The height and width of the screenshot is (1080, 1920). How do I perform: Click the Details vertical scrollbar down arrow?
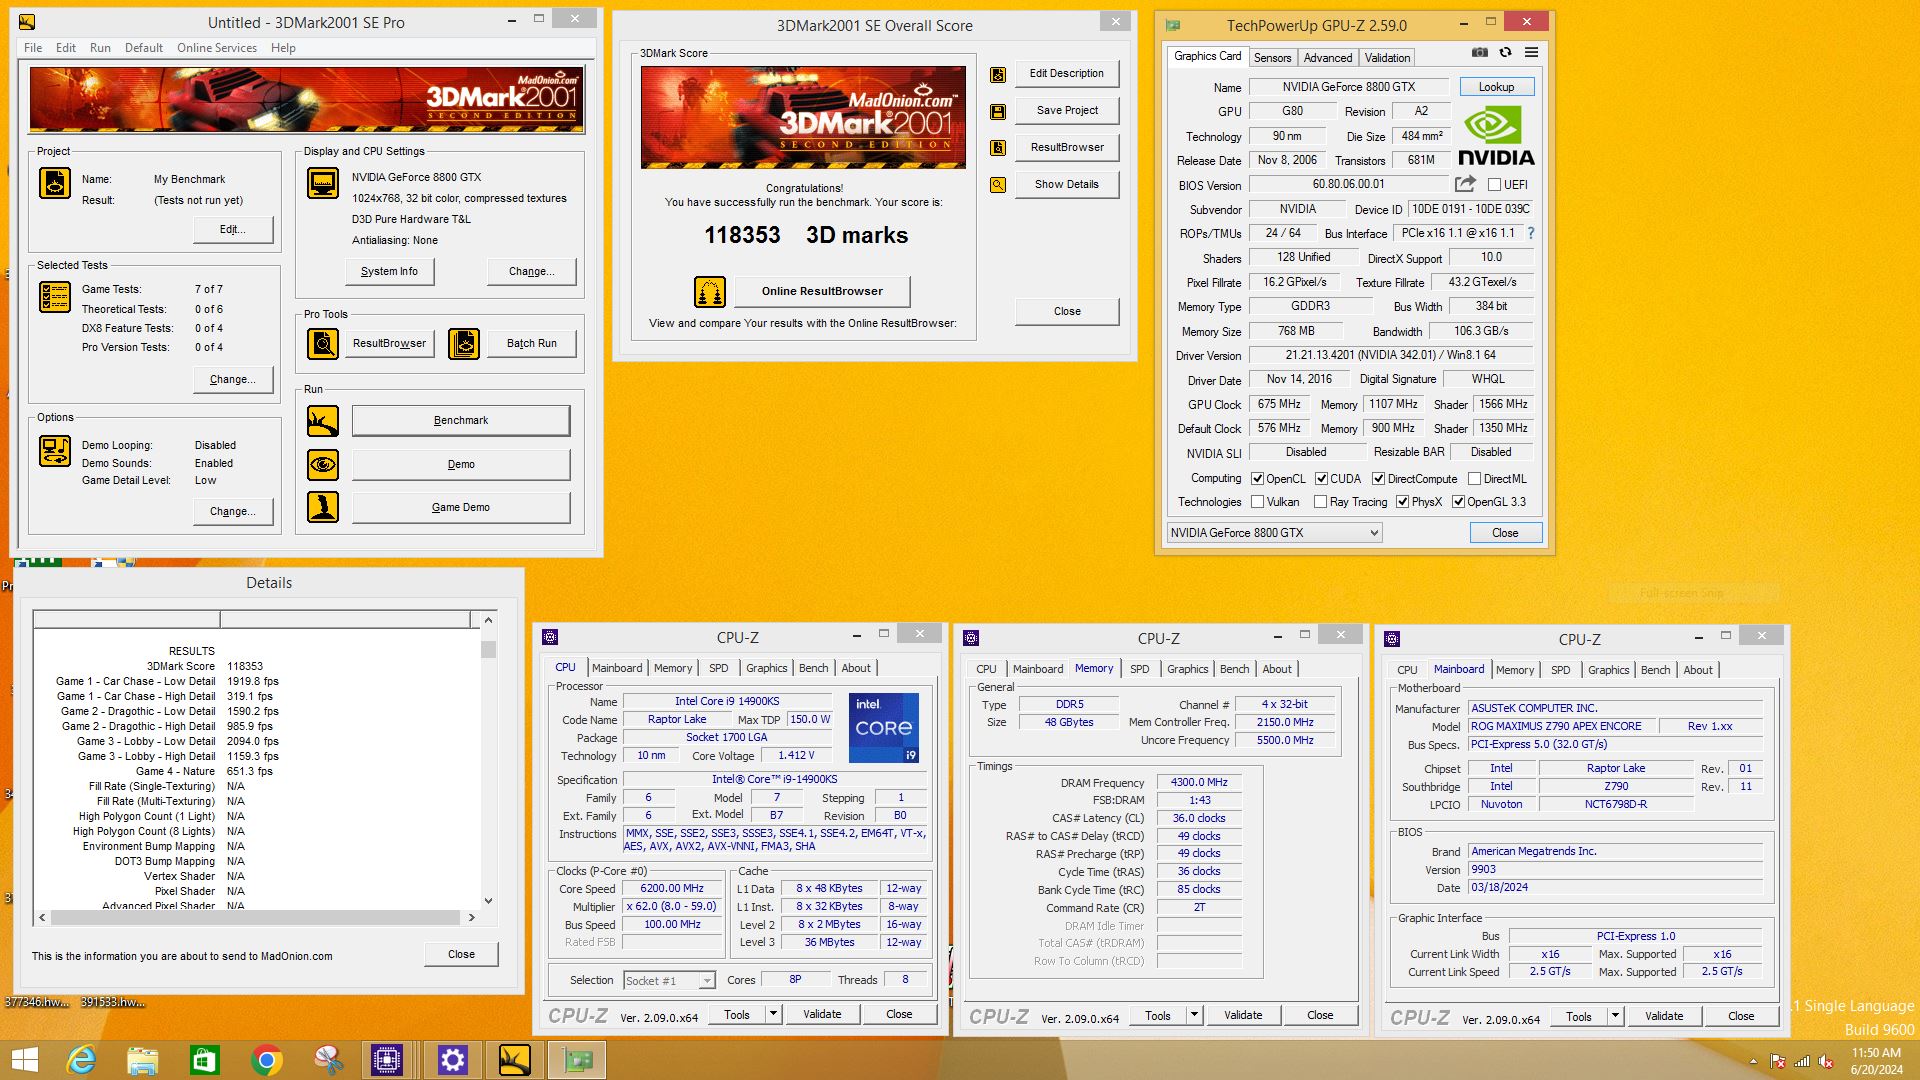488,901
